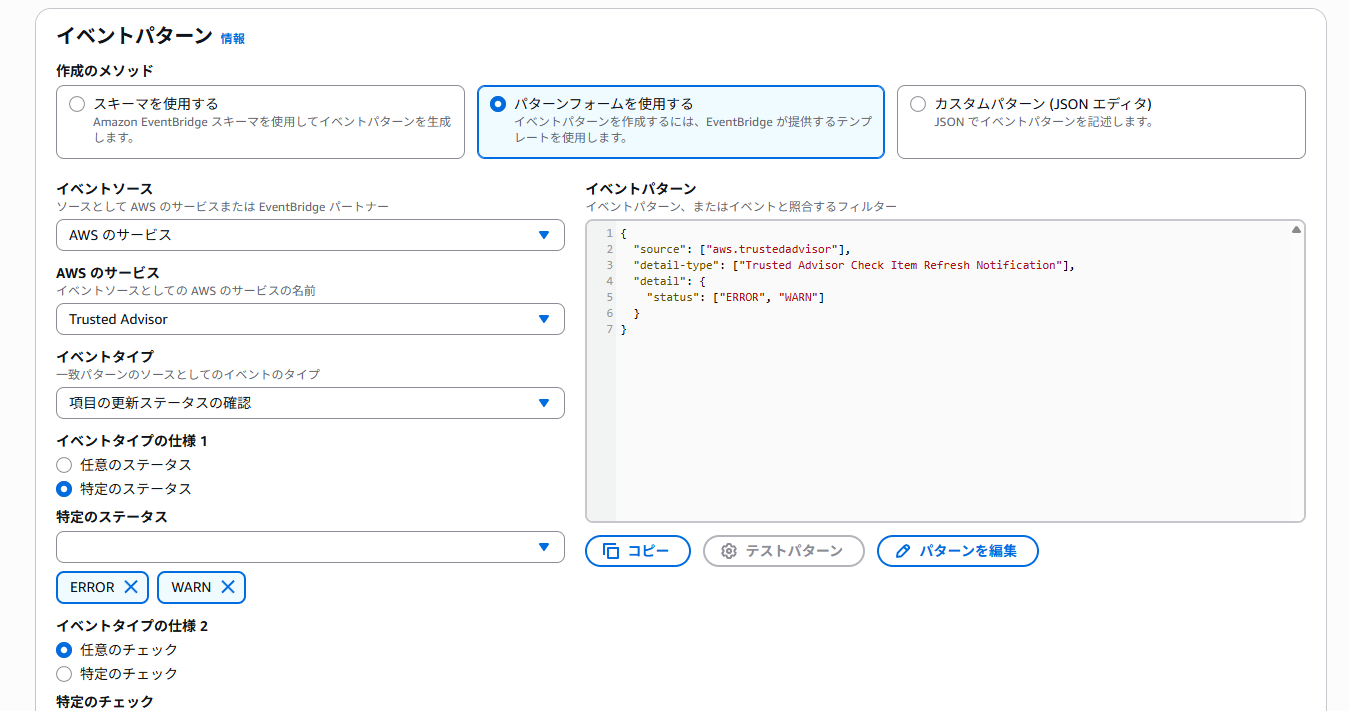Remove the WARN status tag

coord(228,587)
